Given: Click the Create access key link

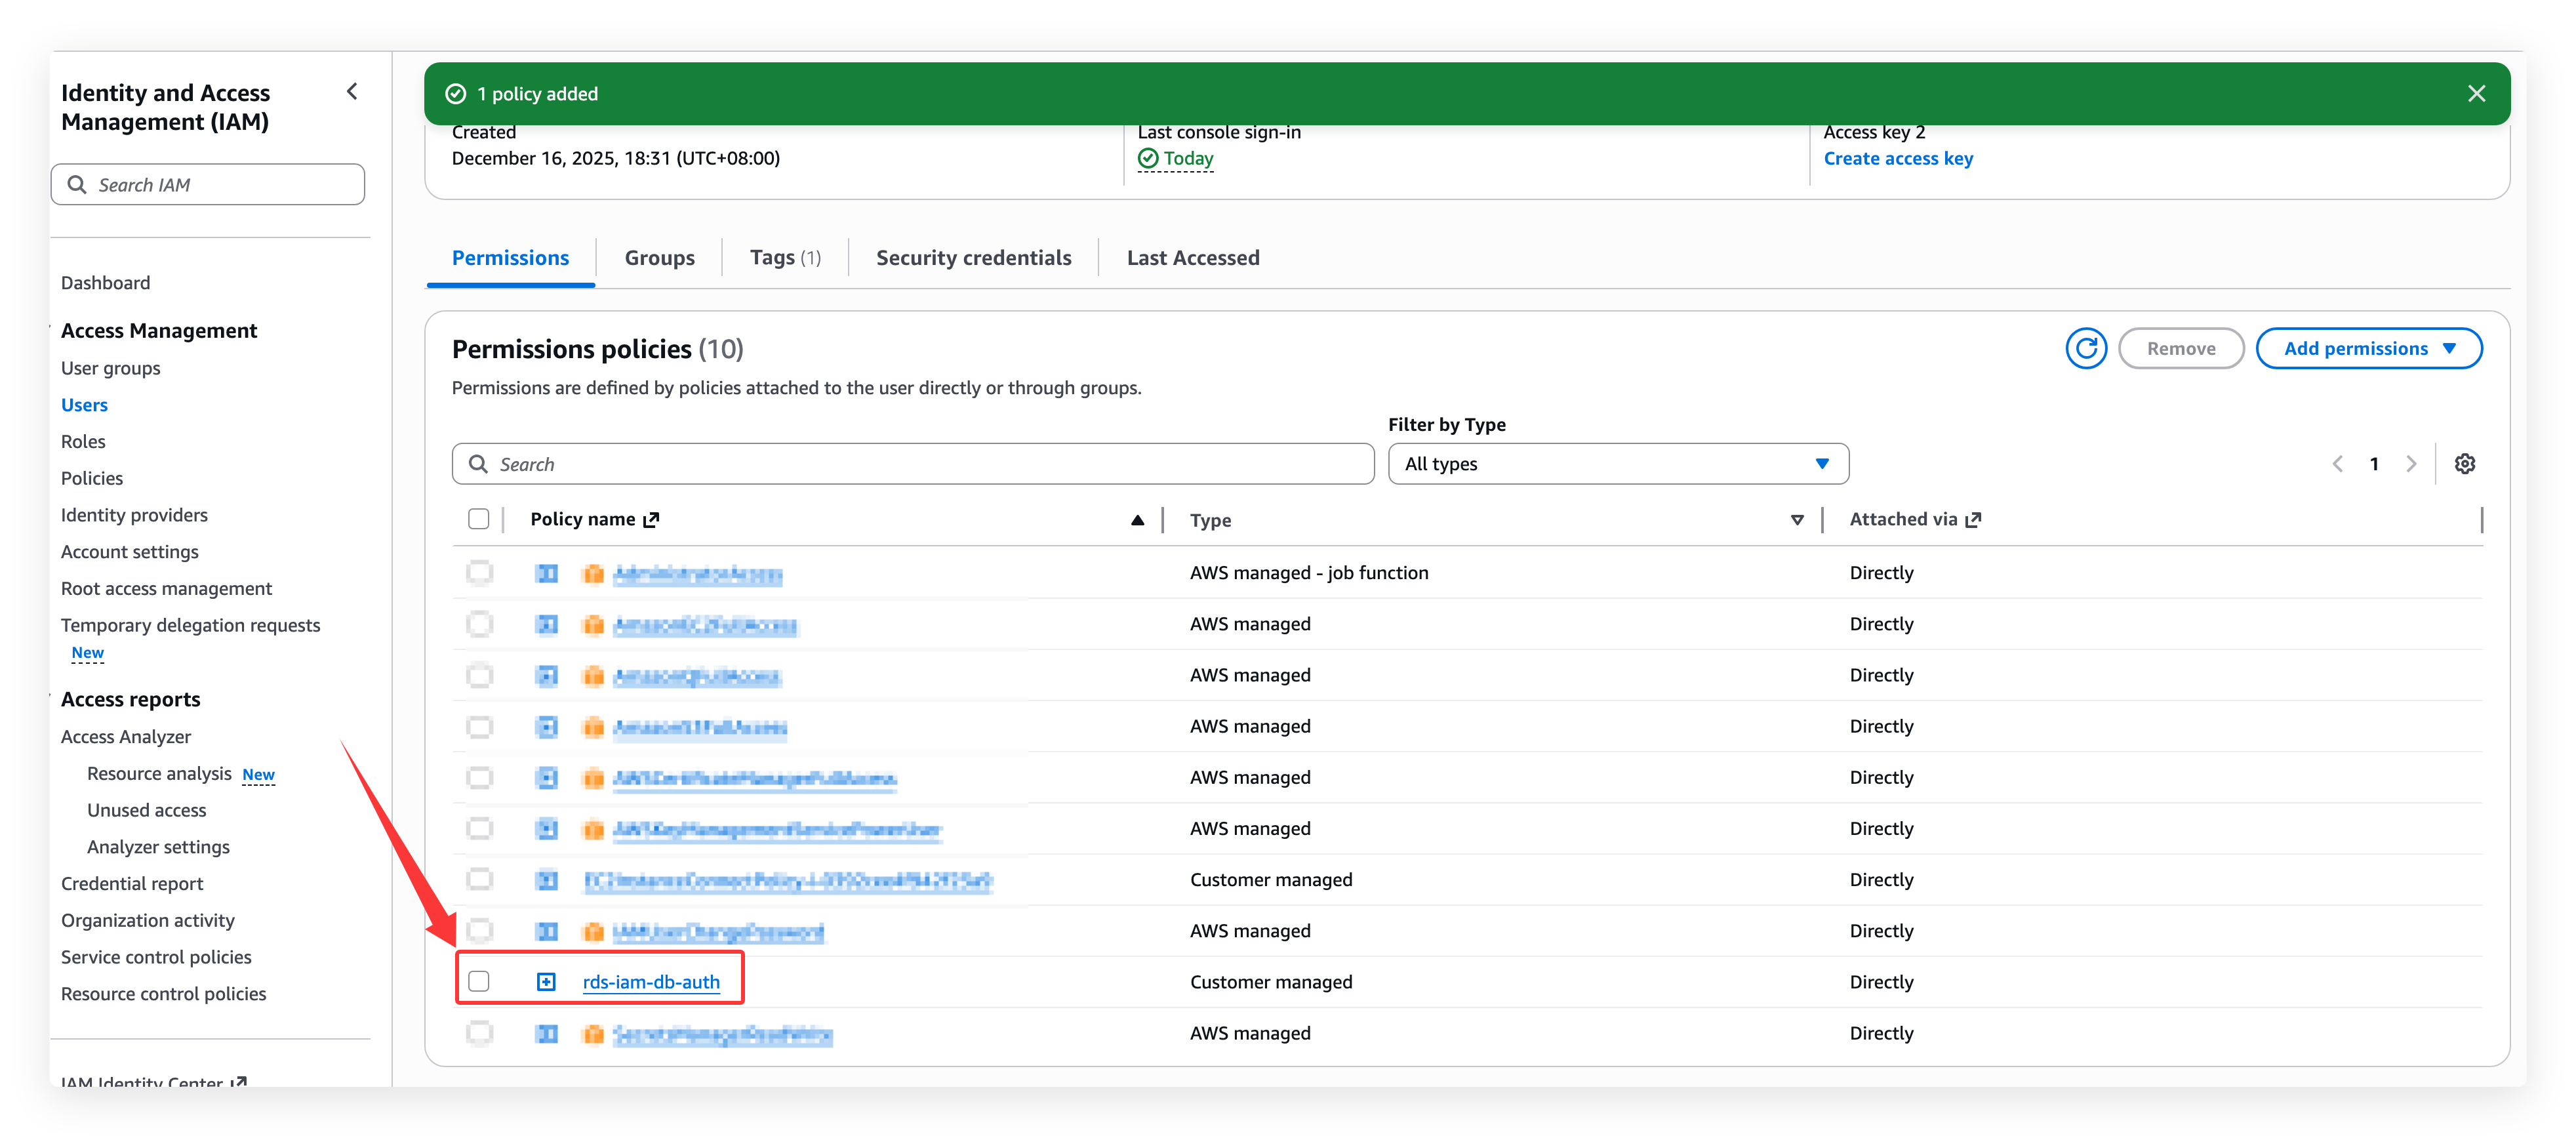Looking at the screenshot, I should [x=1897, y=158].
